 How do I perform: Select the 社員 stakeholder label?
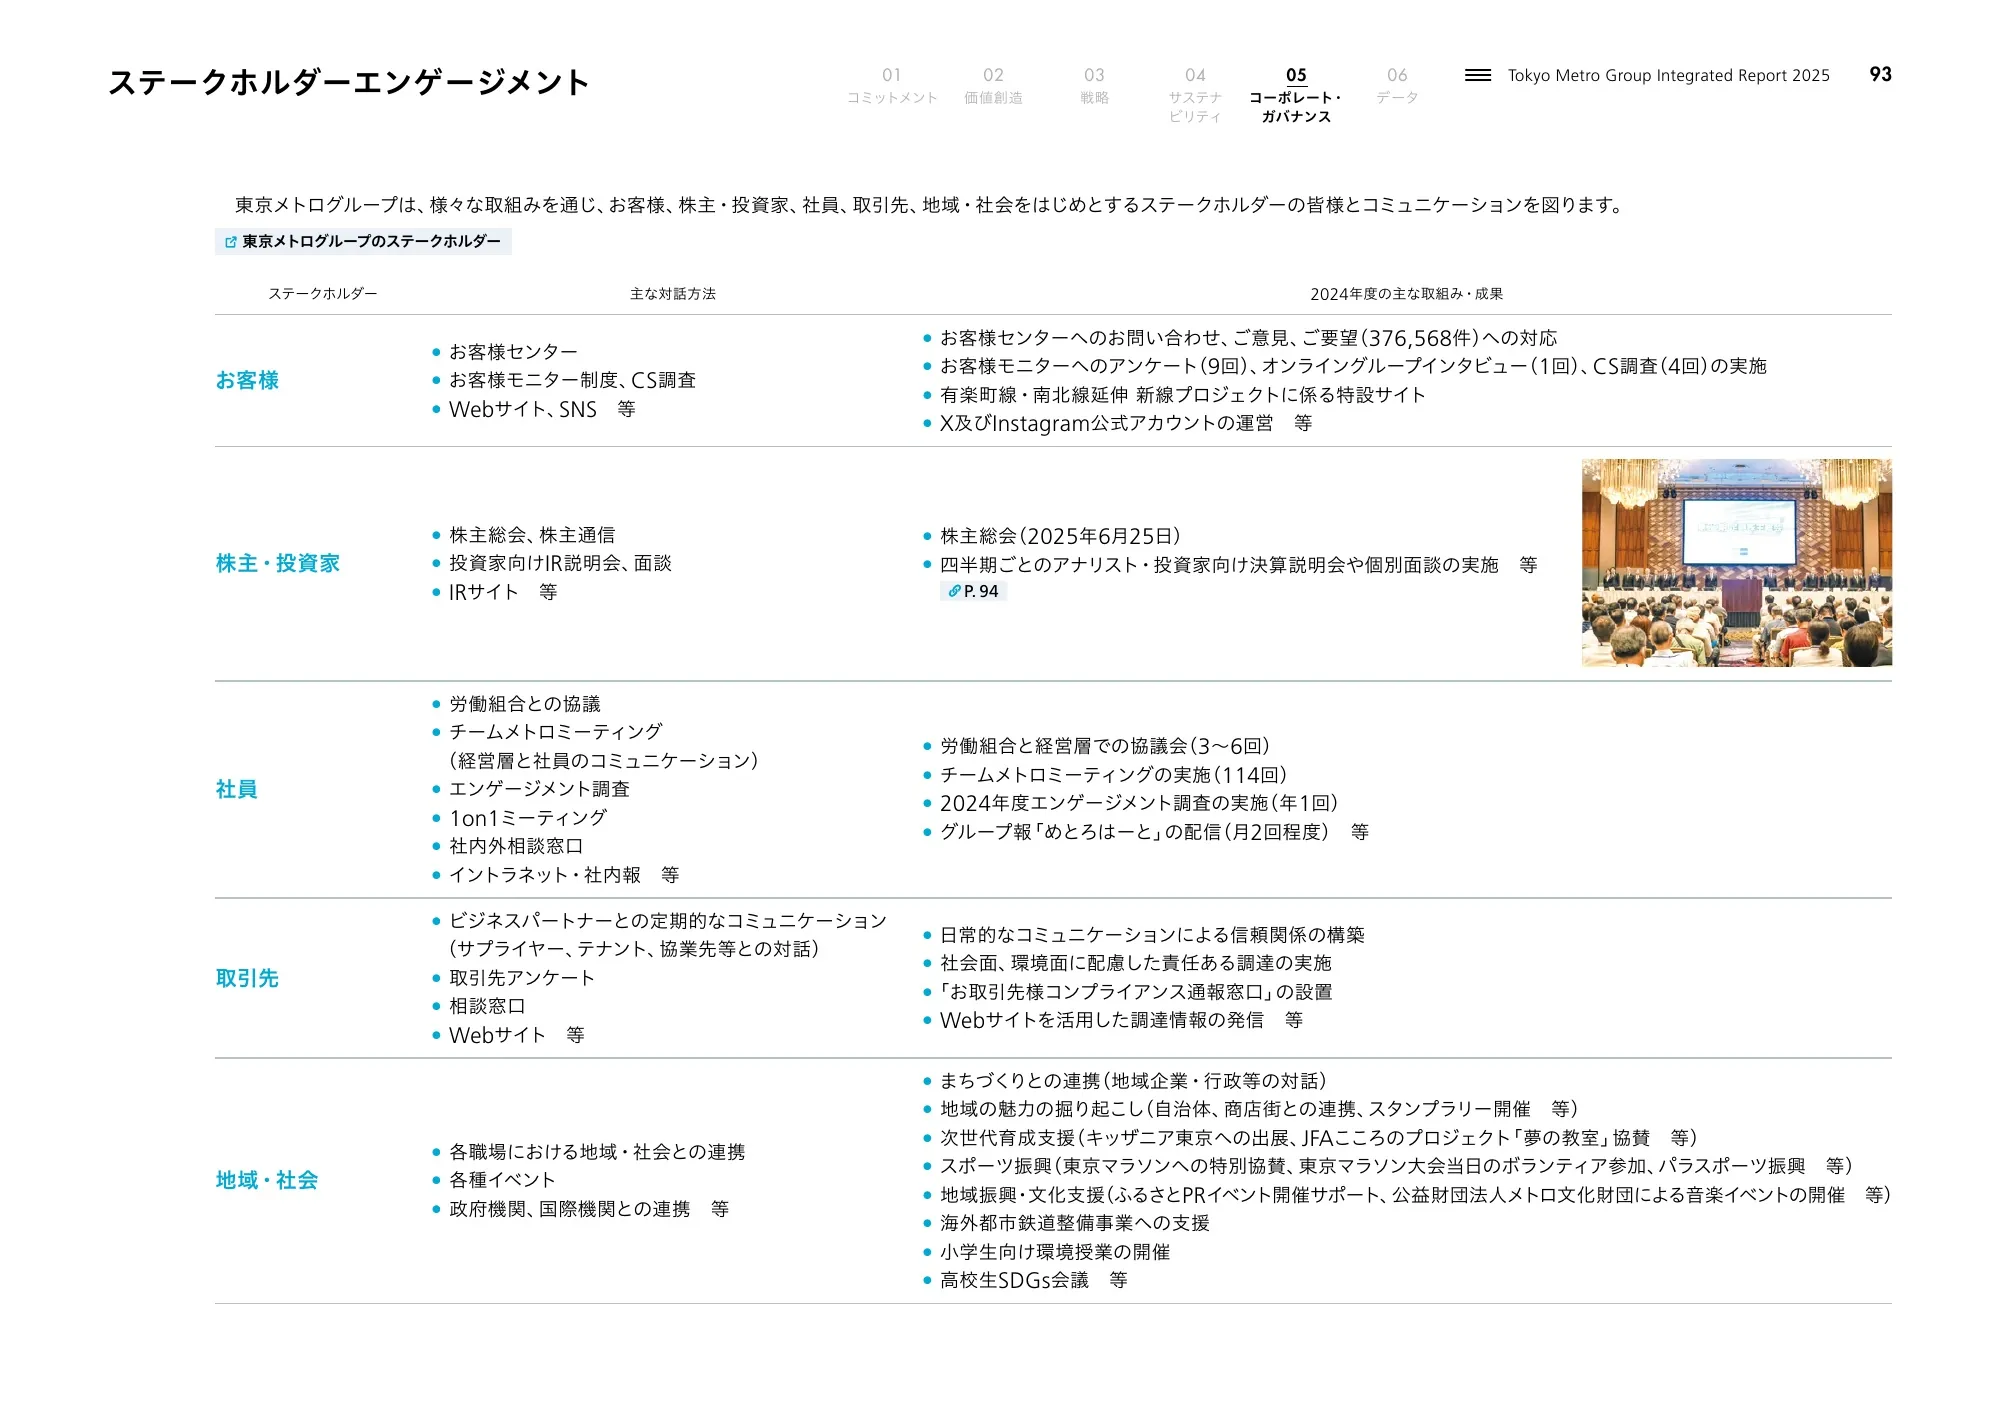tap(237, 789)
